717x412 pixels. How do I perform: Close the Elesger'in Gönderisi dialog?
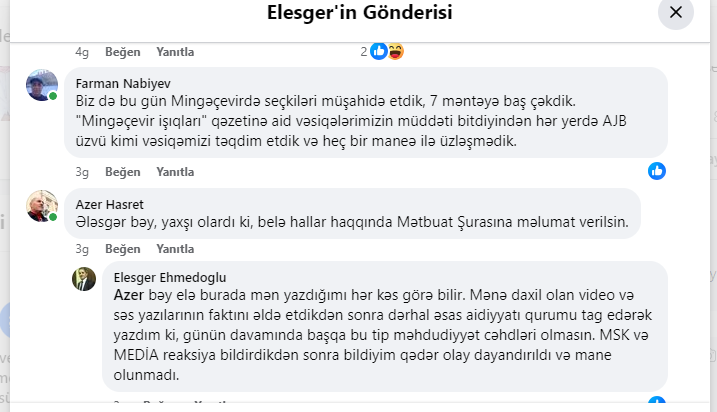675,12
